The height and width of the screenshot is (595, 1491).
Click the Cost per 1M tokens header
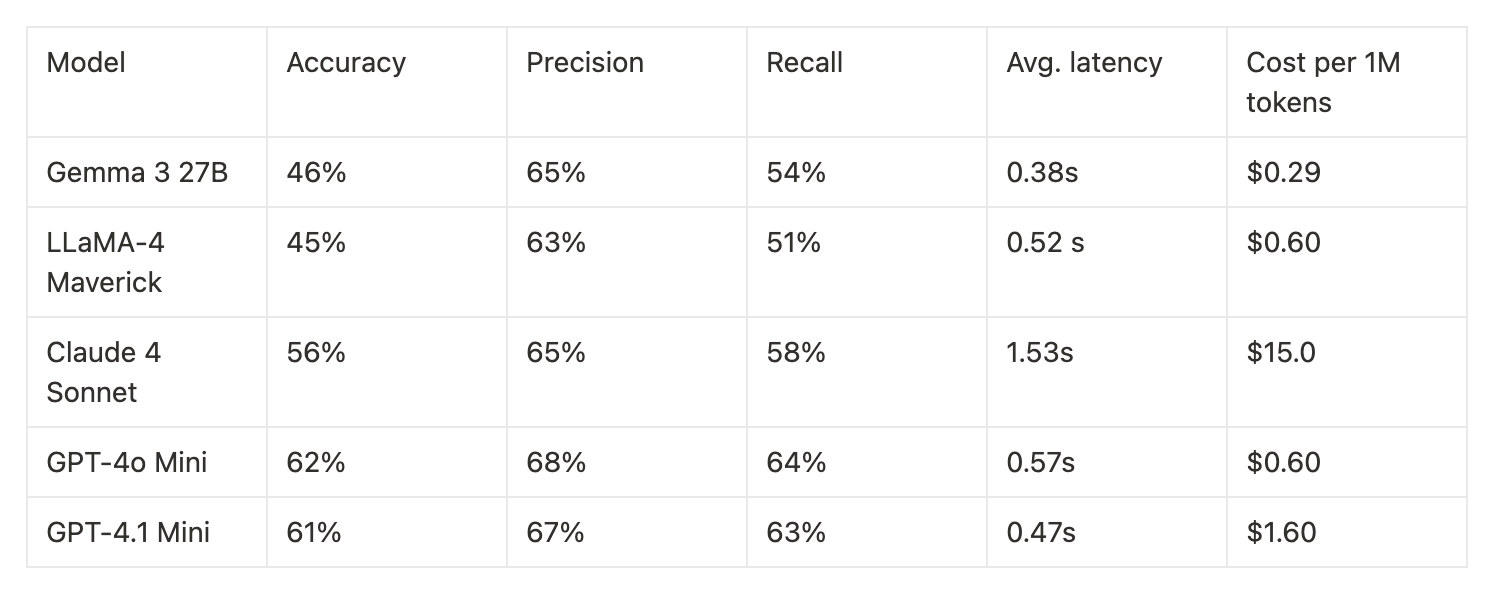point(1347,82)
